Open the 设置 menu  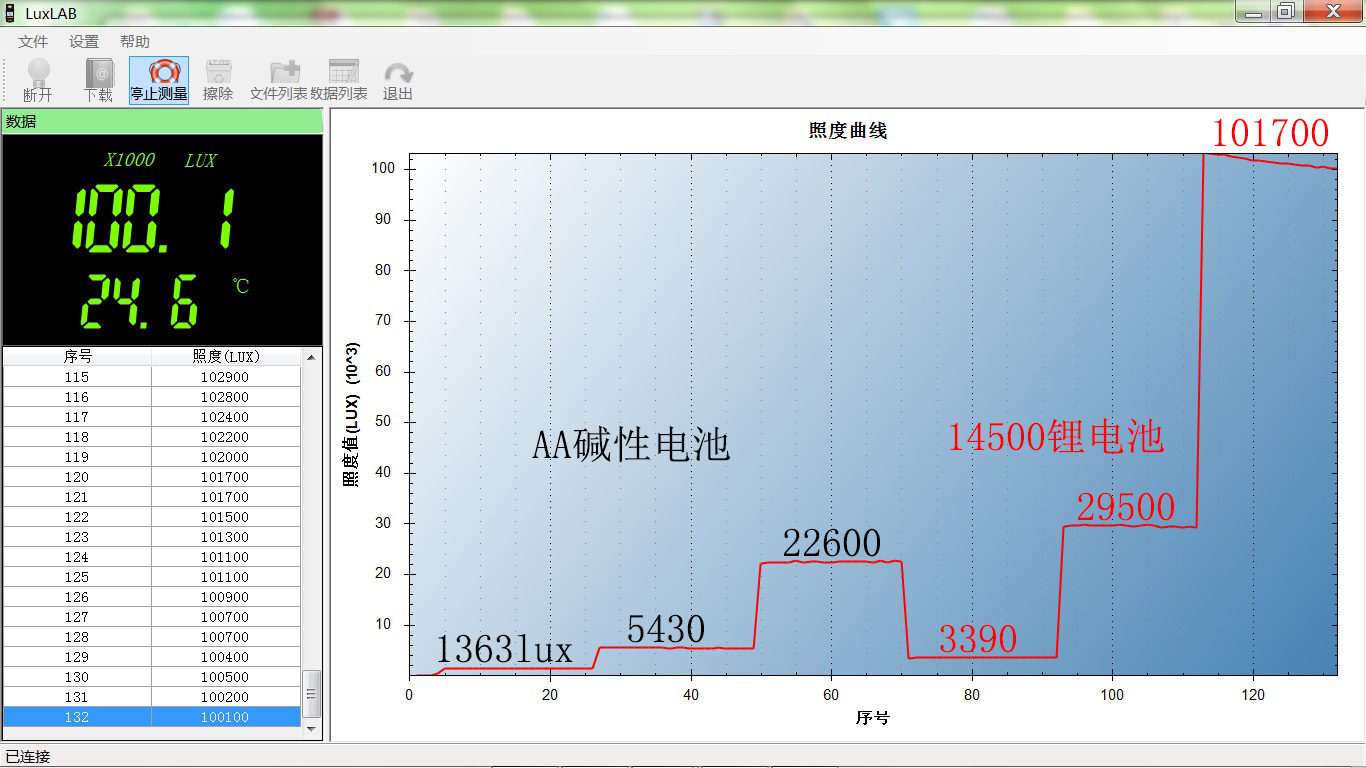(84, 42)
